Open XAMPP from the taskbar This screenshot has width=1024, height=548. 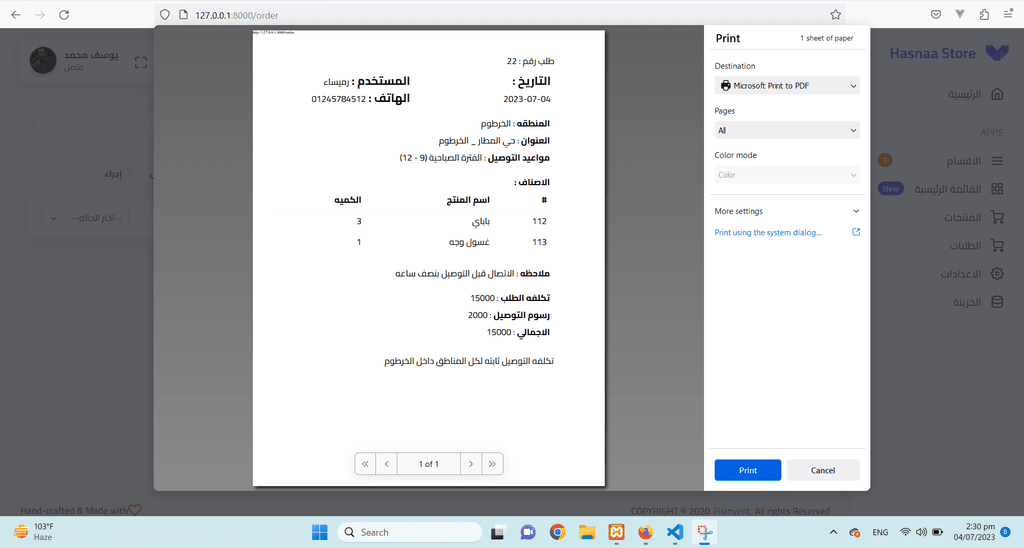tap(616, 532)
